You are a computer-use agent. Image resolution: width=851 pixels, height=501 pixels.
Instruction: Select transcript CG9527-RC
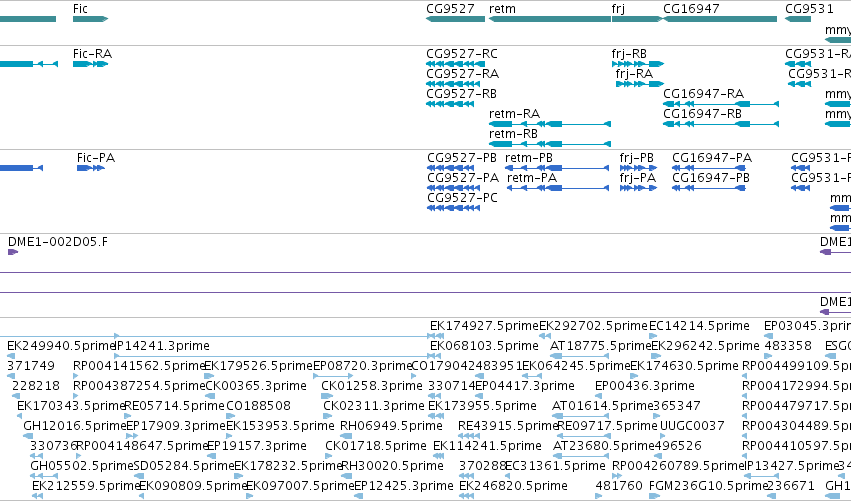462,54
